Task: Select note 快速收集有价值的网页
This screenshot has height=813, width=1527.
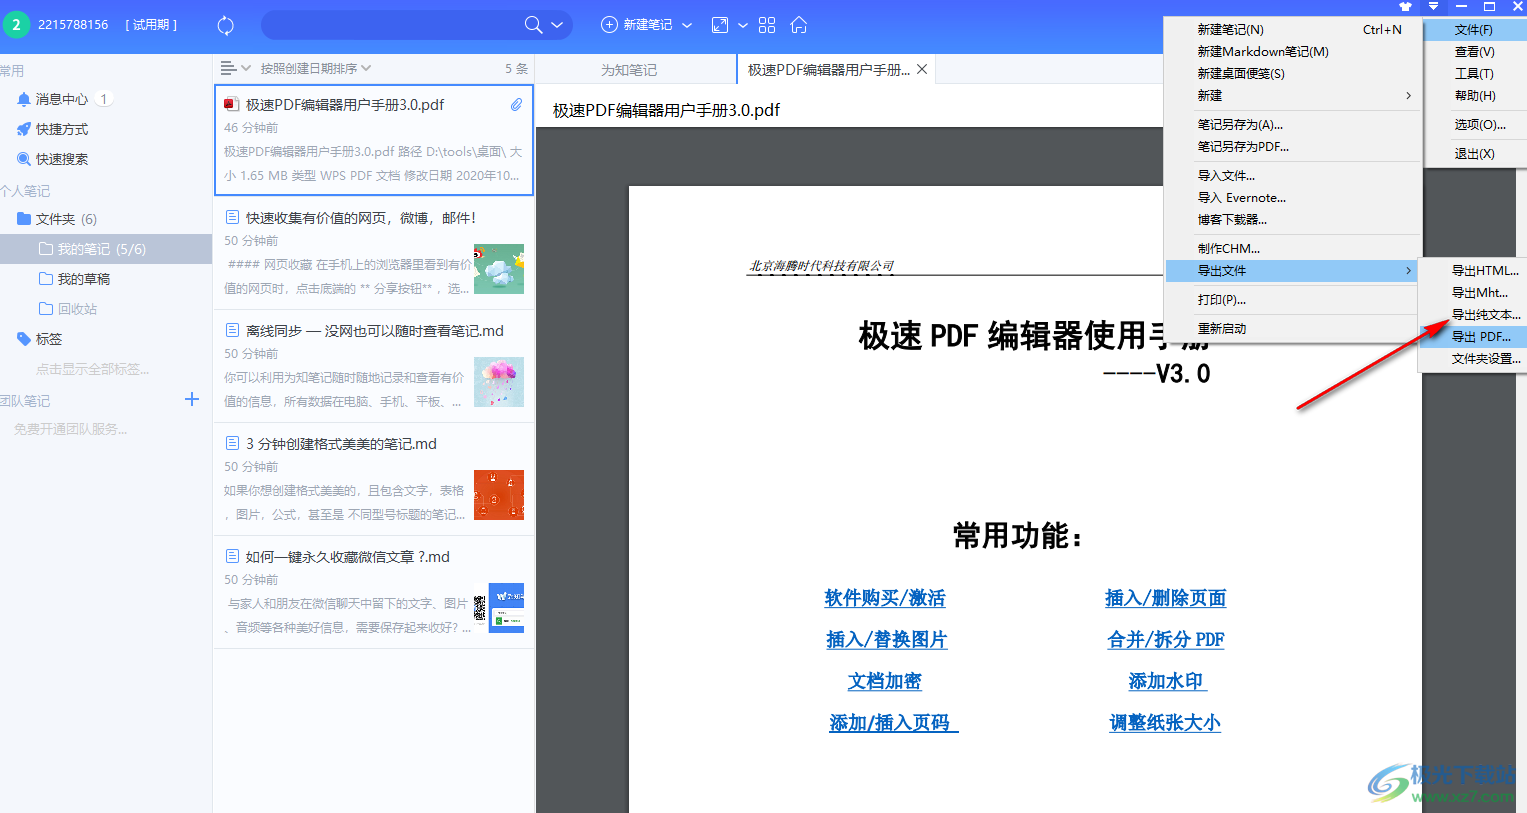Action: (374, 254)
